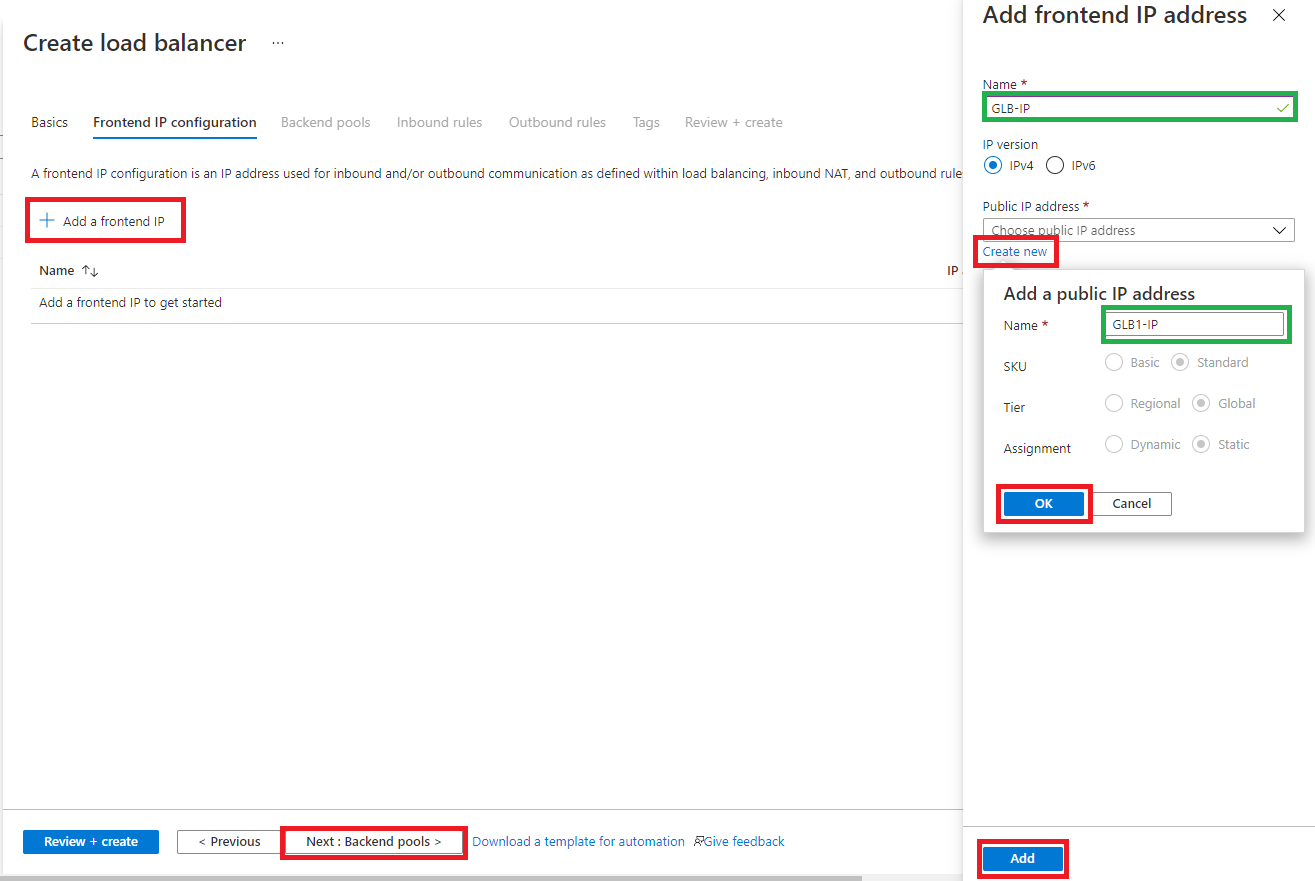
Task: Click the feedback icon next to Give feedback
Action: 699,842
